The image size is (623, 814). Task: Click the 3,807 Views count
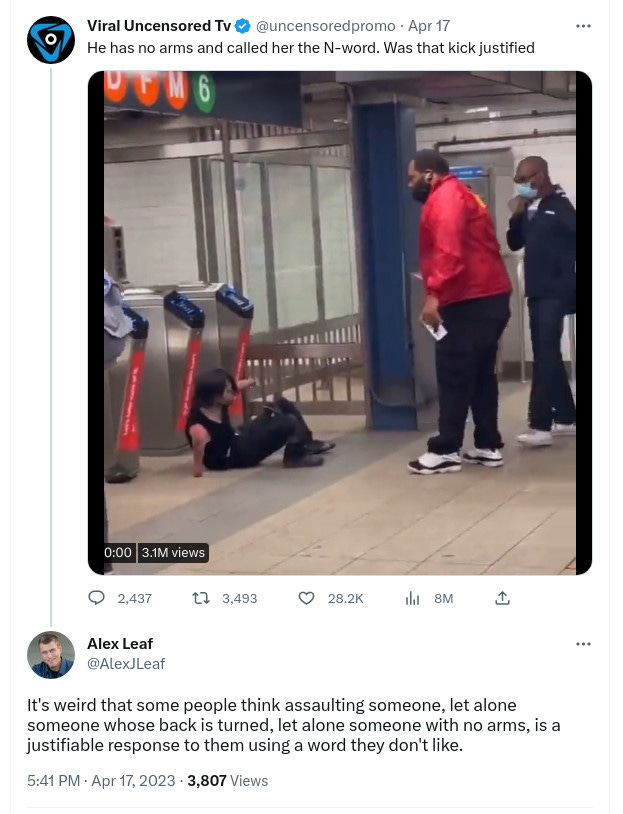[x=227, y=780]
